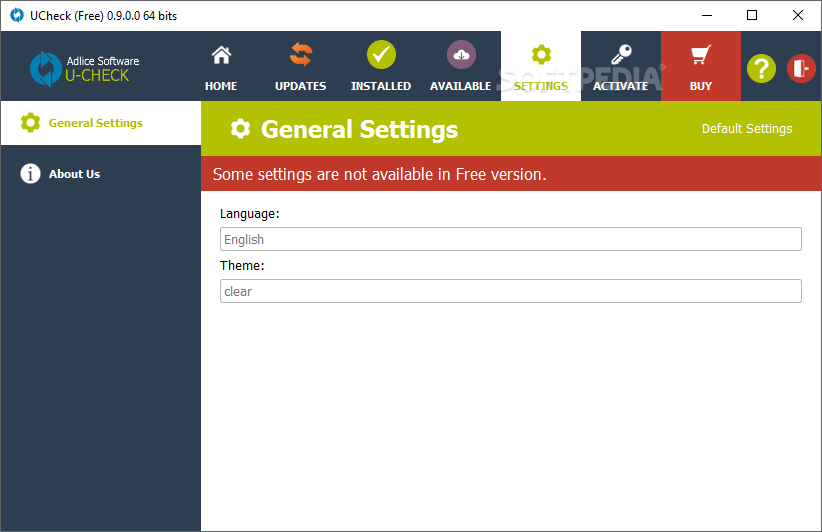
Task: Click the gear icon beside the General Settings heading
Action: coord(241,129)
